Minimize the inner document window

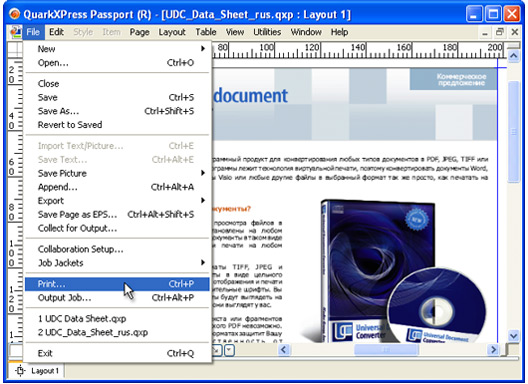click(485, 32)
